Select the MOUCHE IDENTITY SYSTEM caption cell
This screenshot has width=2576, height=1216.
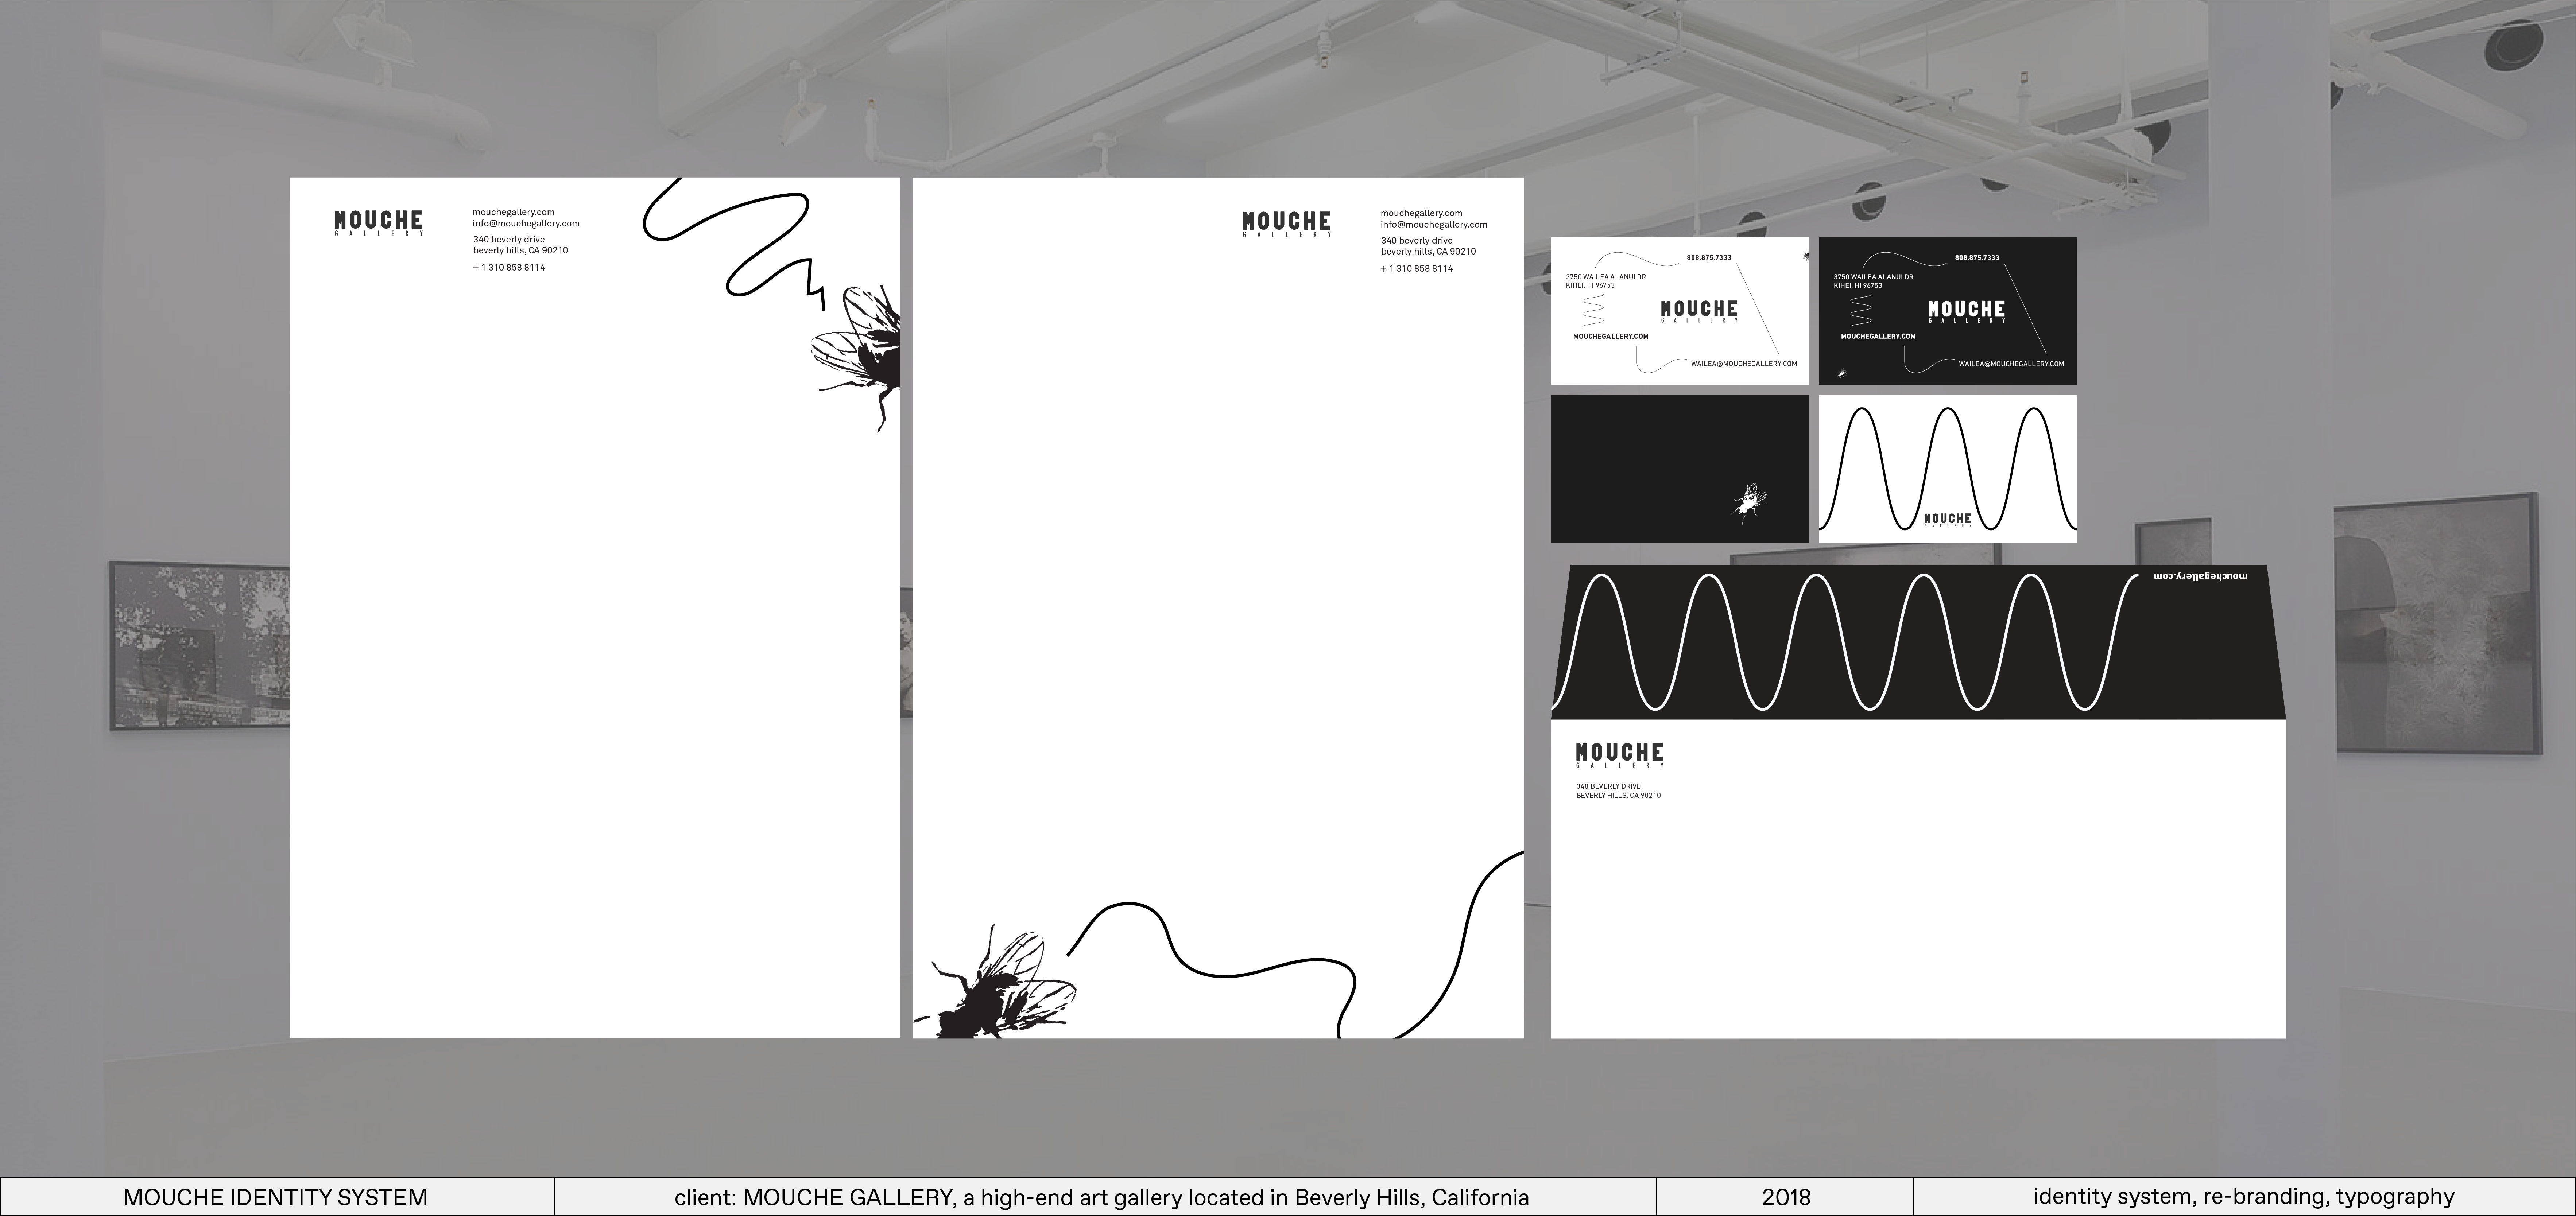(276, 1197)
